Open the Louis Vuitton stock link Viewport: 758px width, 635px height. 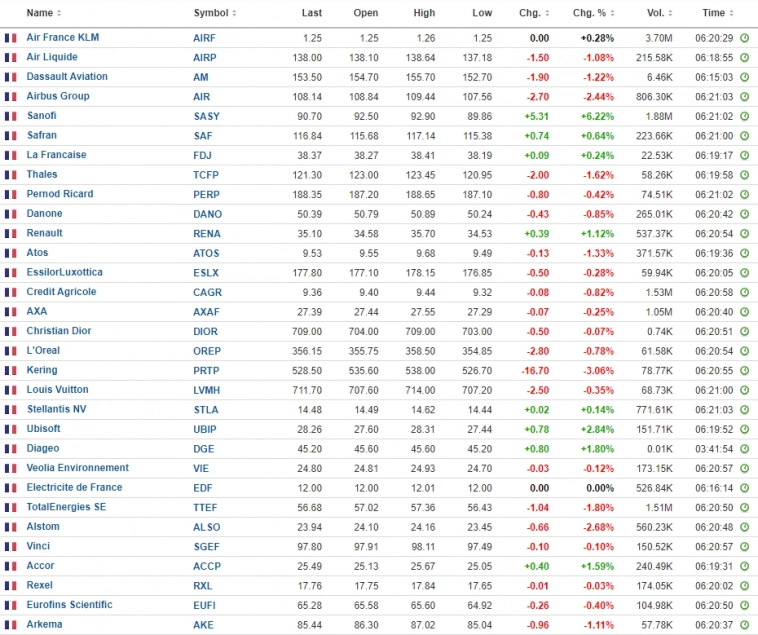coord(57,390)
